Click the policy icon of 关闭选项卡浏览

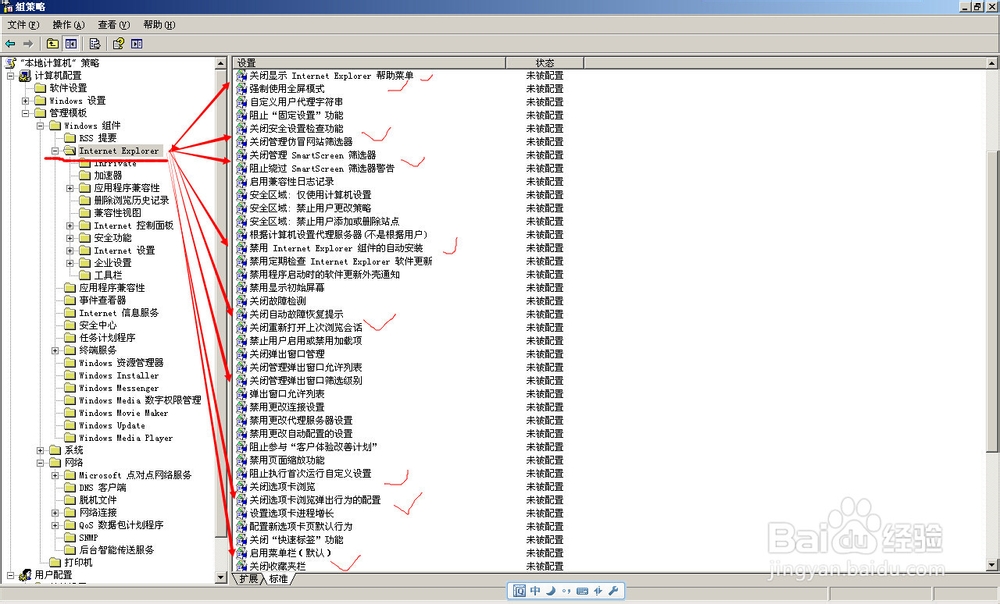click(242, 487)
